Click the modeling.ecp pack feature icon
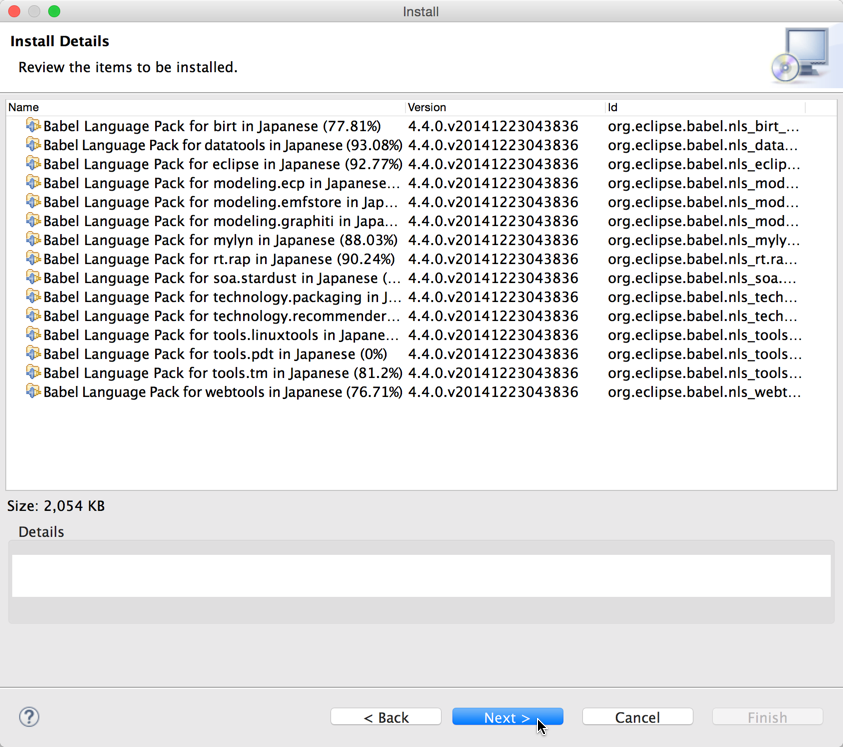 coord(33,182)
